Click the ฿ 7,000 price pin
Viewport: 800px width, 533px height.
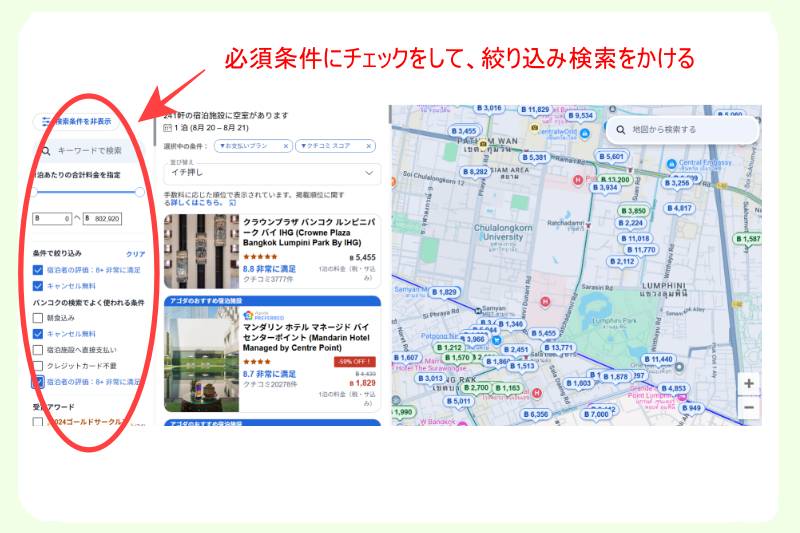[x=596, y=414]
